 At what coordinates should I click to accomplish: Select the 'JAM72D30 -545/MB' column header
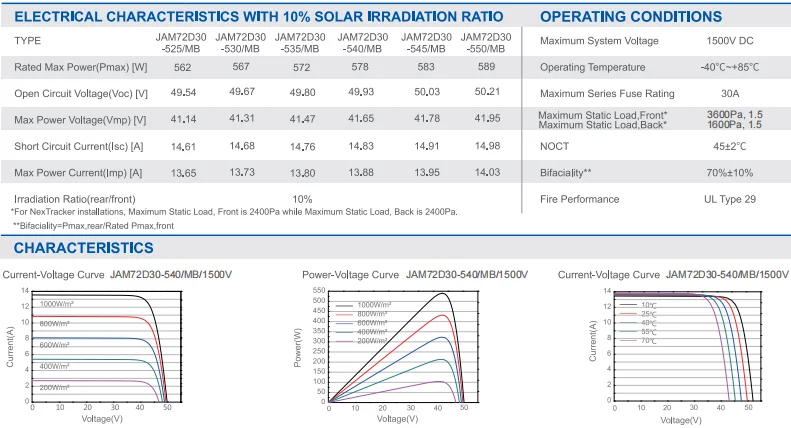(426, 43)
